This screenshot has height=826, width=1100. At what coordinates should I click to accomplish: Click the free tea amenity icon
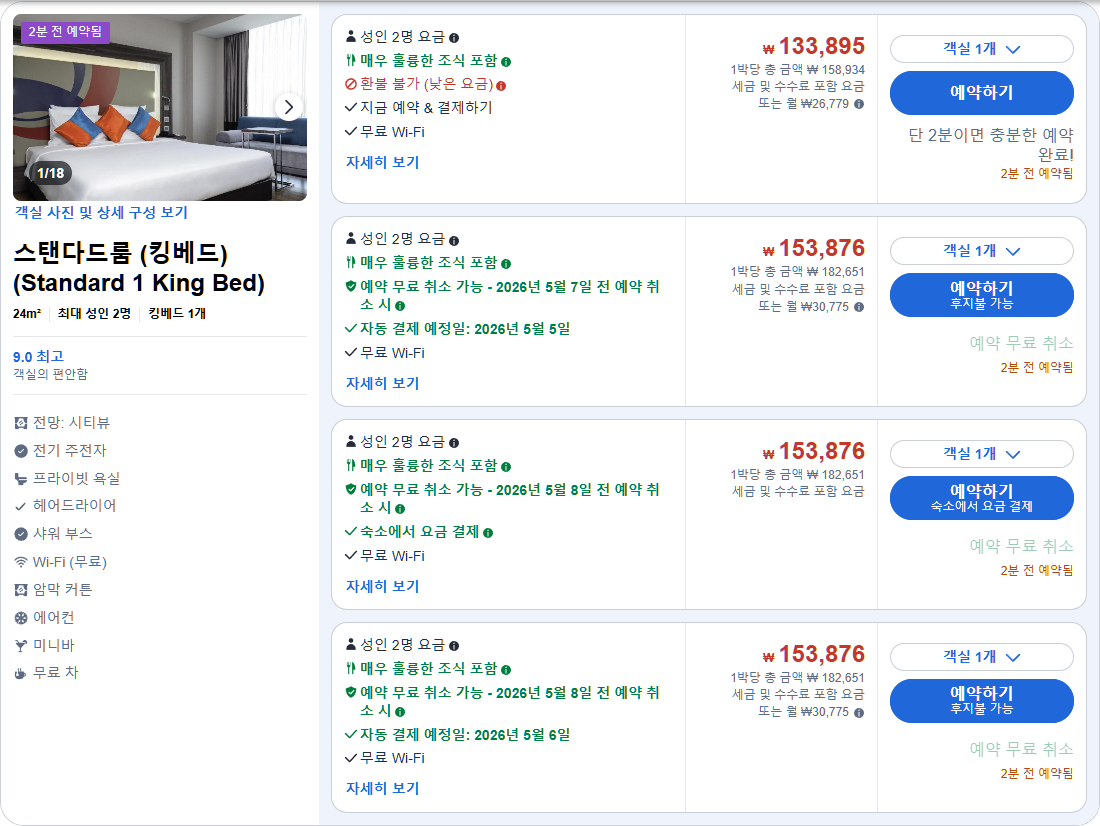tap(22, 672)
